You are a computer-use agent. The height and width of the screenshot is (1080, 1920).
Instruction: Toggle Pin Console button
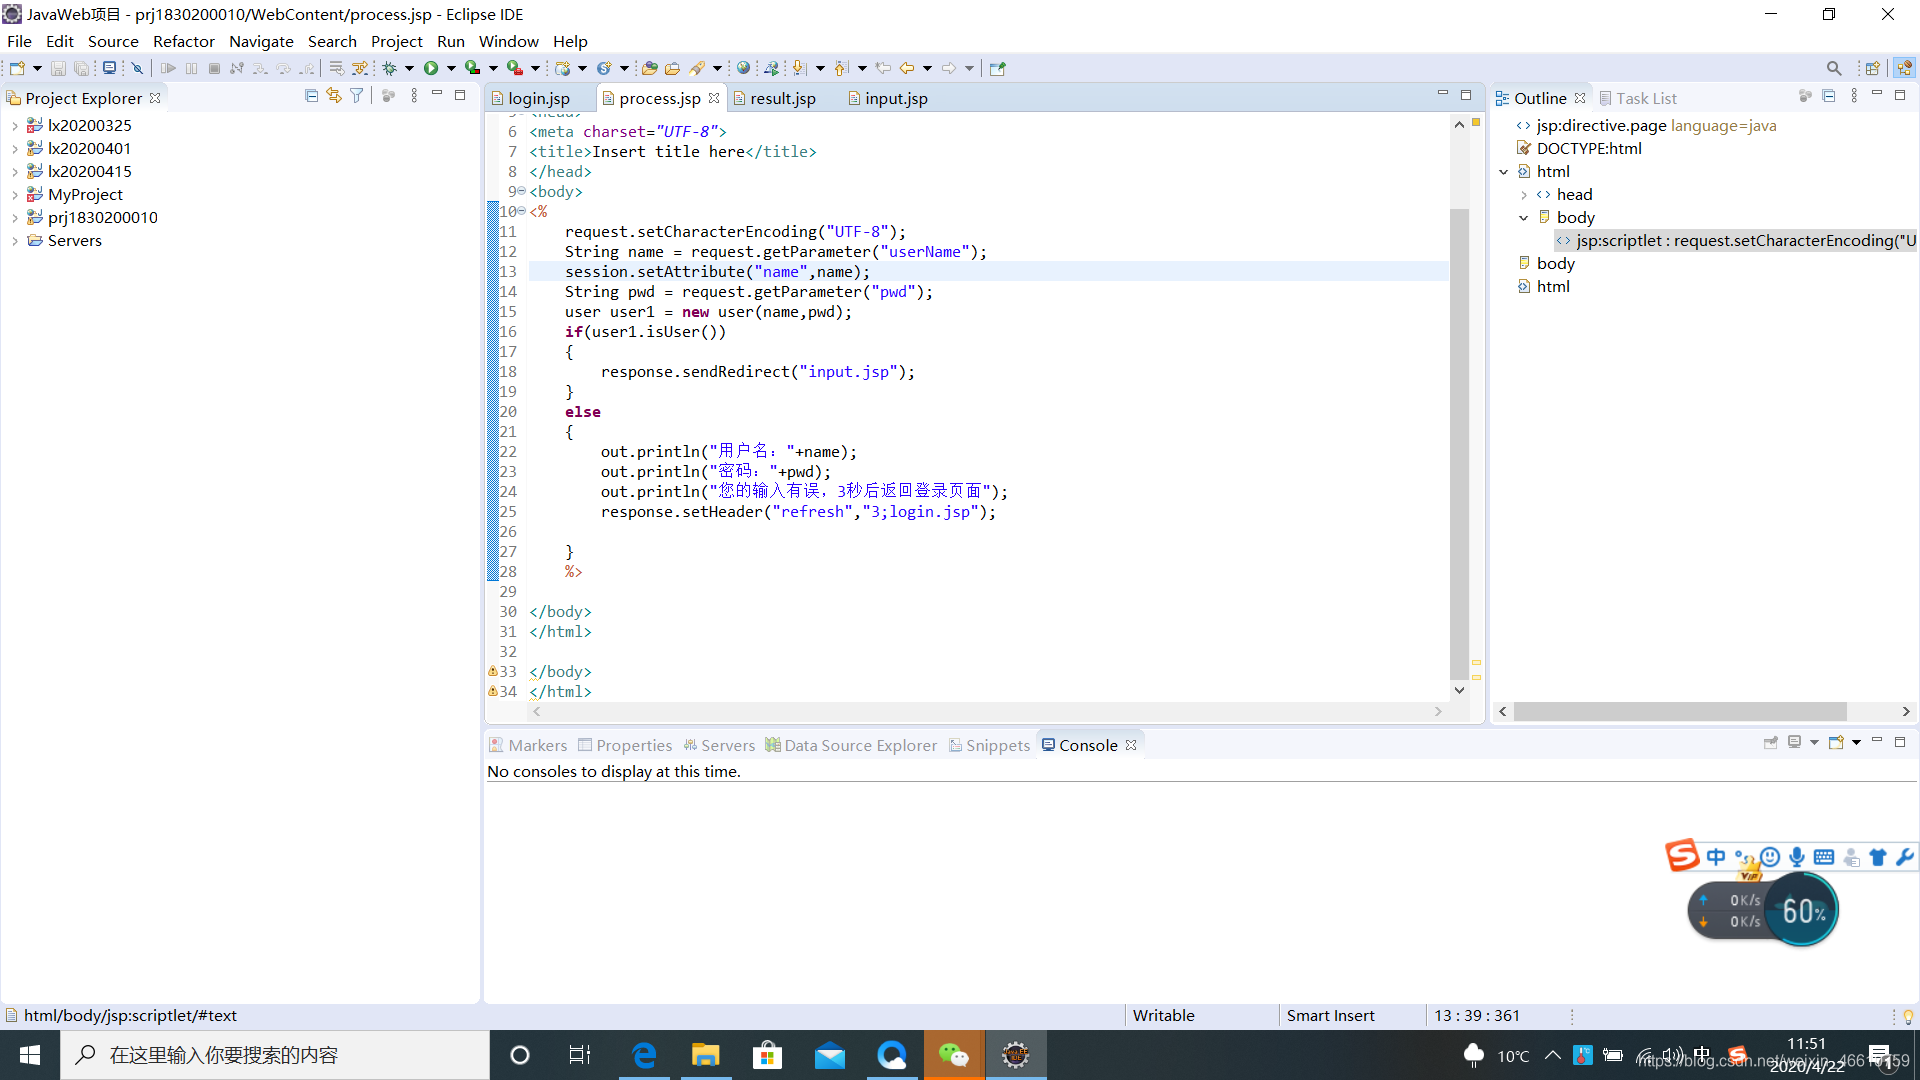coord(1771,743)
